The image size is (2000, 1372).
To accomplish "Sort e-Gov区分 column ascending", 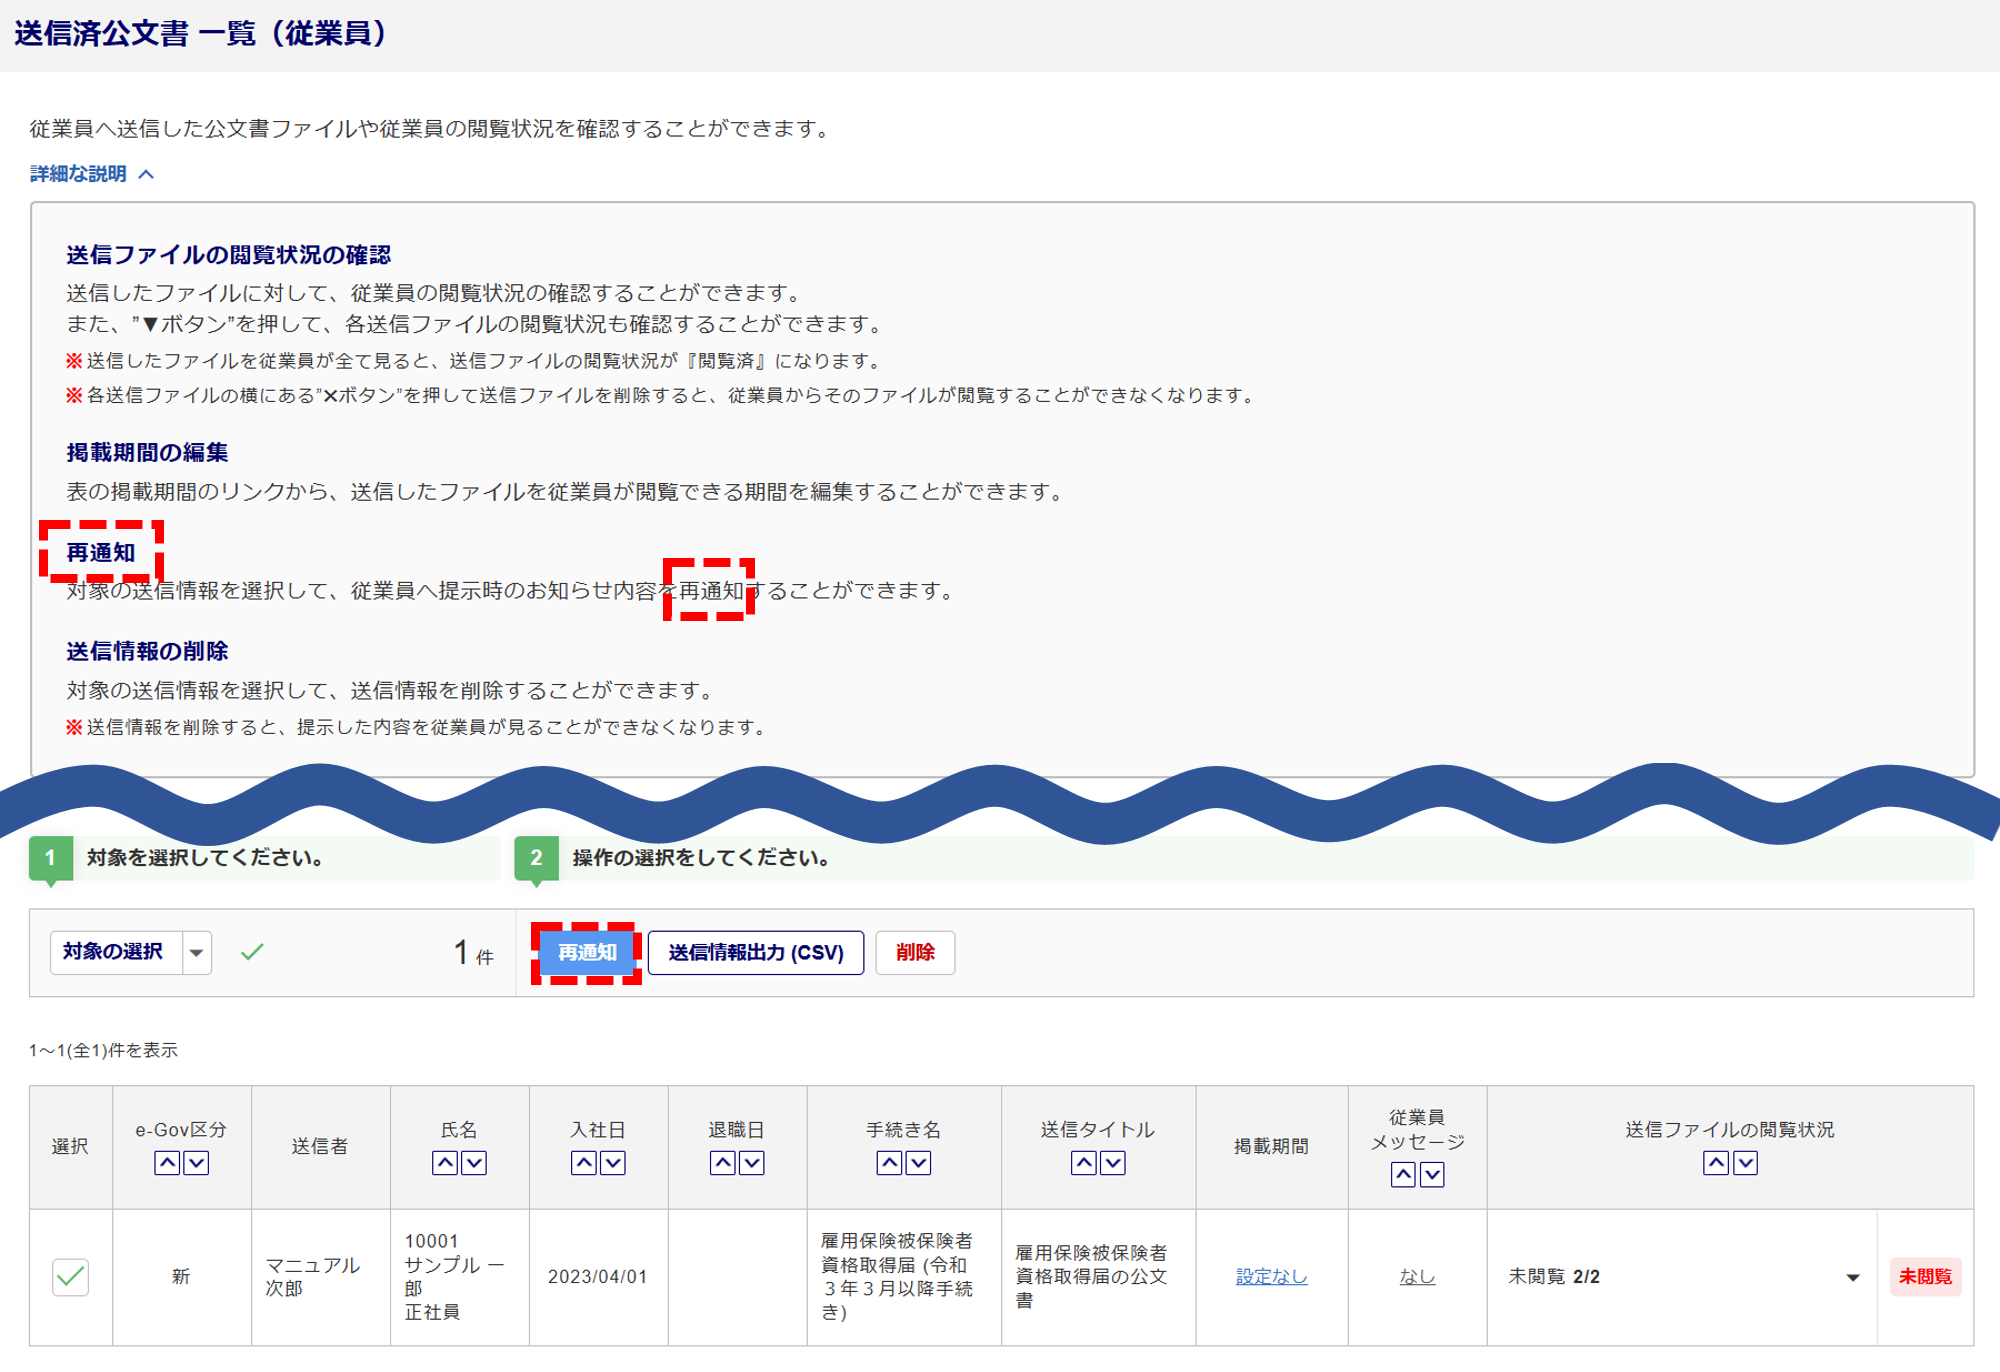I will click(x=167, y=1163).
